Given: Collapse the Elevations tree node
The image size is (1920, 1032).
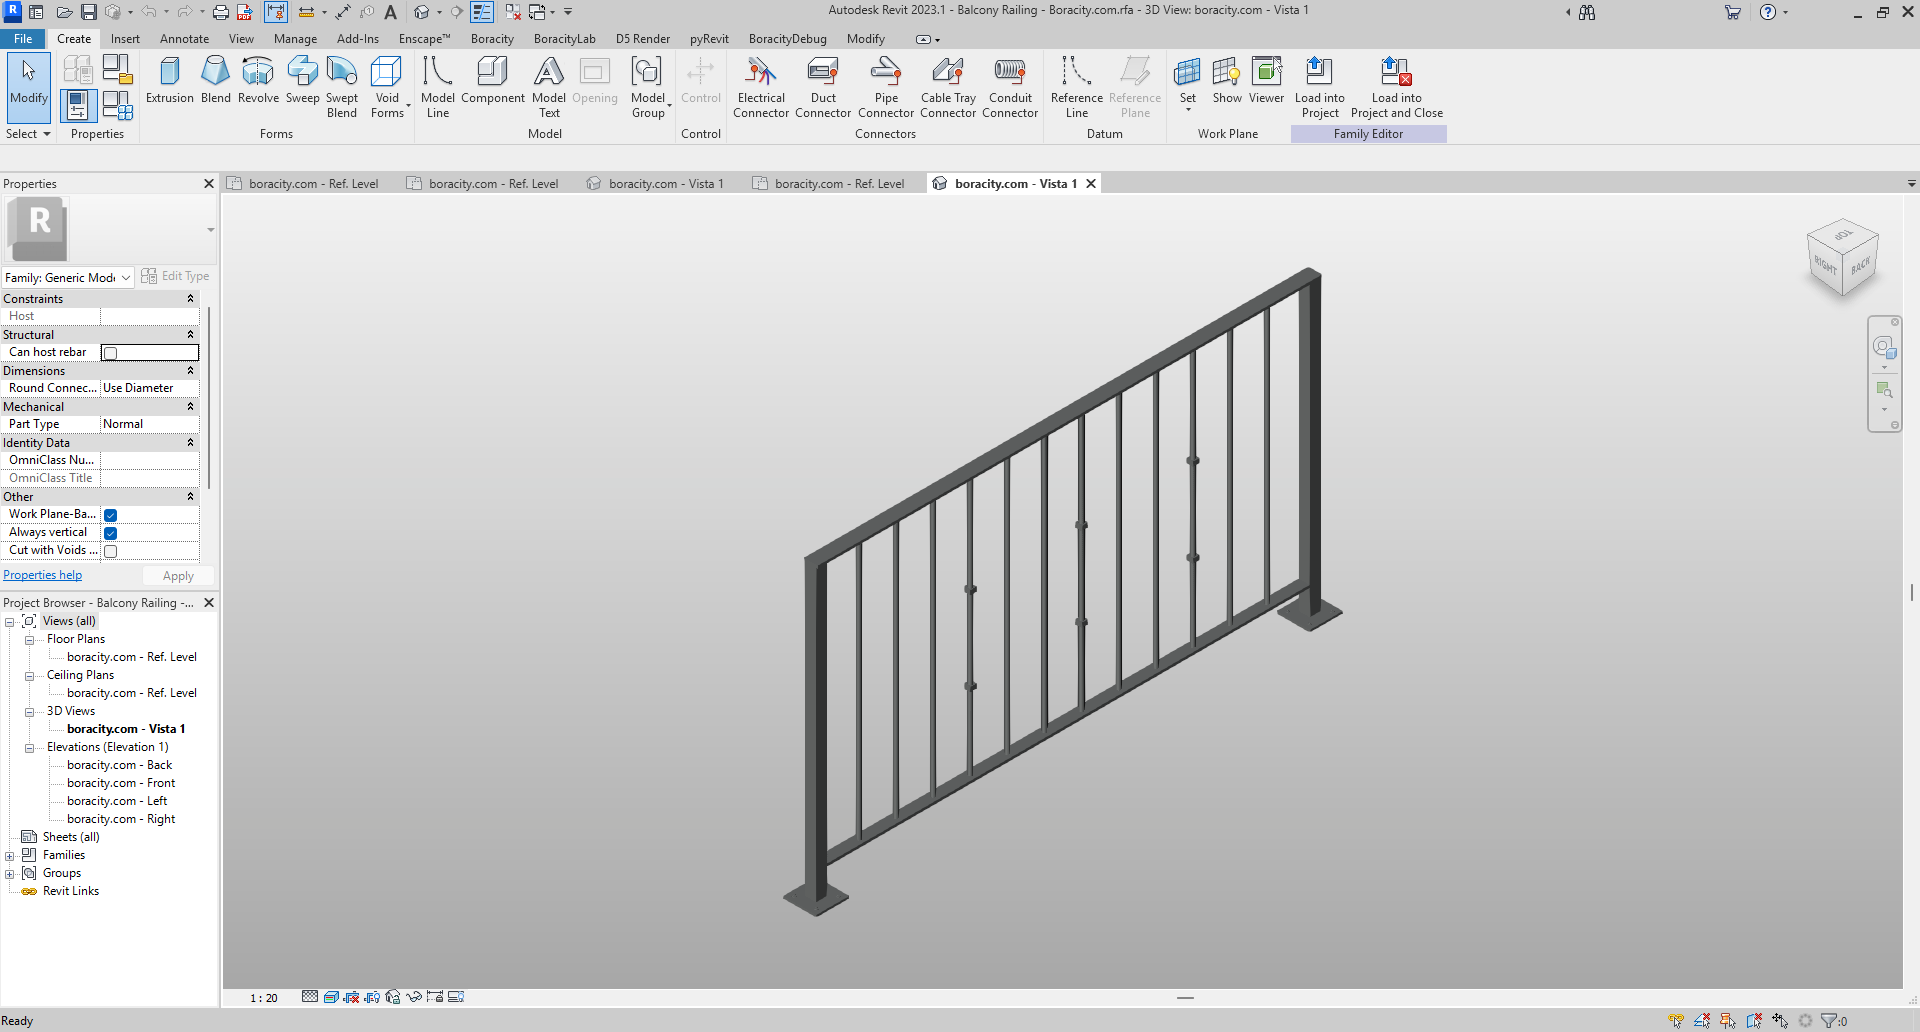Looking at the screenshot, I should pyautogui.click(x=30, y=748).
